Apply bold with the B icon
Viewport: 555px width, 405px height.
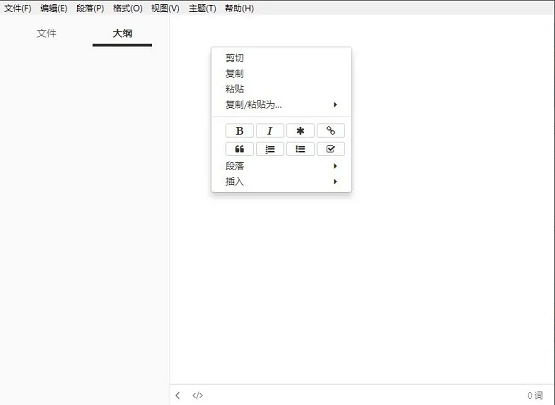tap(239, 131)
